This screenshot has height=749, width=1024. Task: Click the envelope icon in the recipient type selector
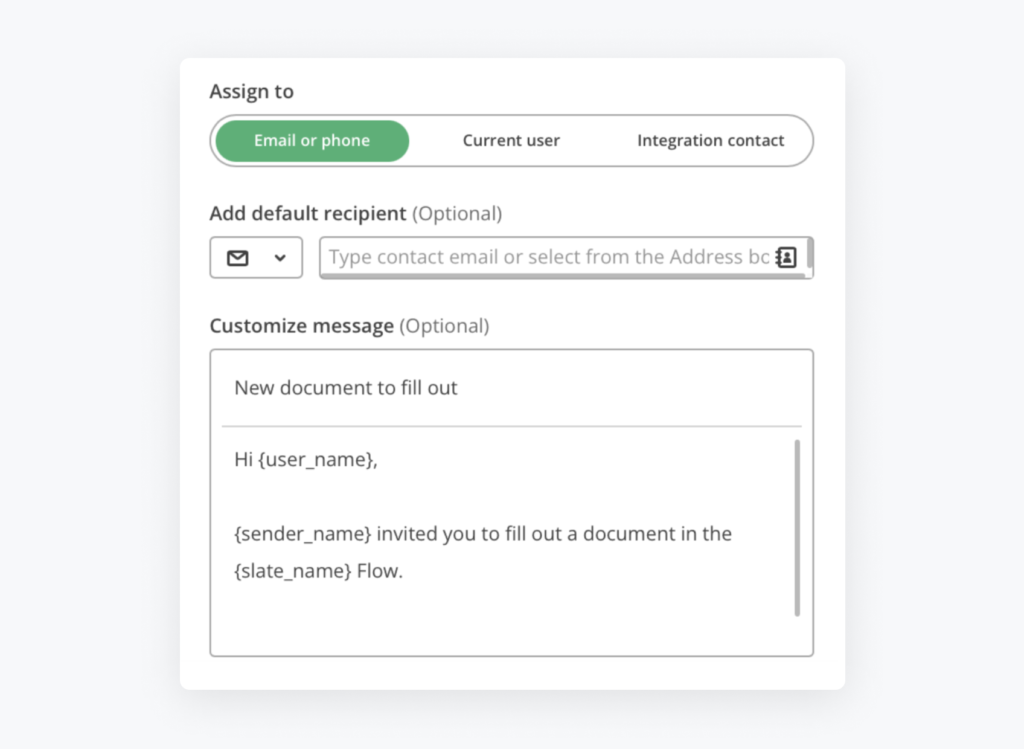[237, 258]
